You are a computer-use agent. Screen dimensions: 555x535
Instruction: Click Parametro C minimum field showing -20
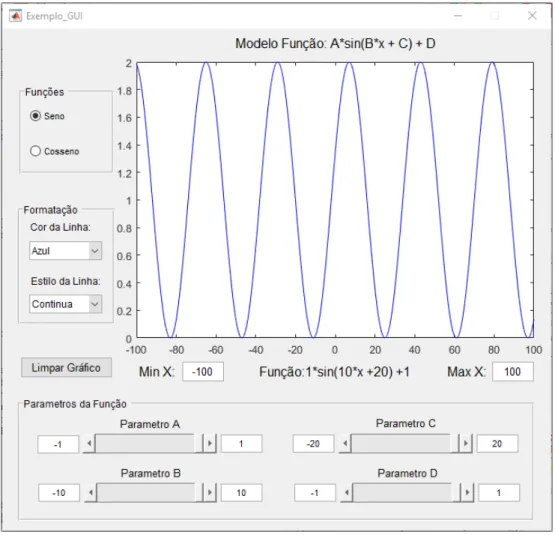click(314, 444)
